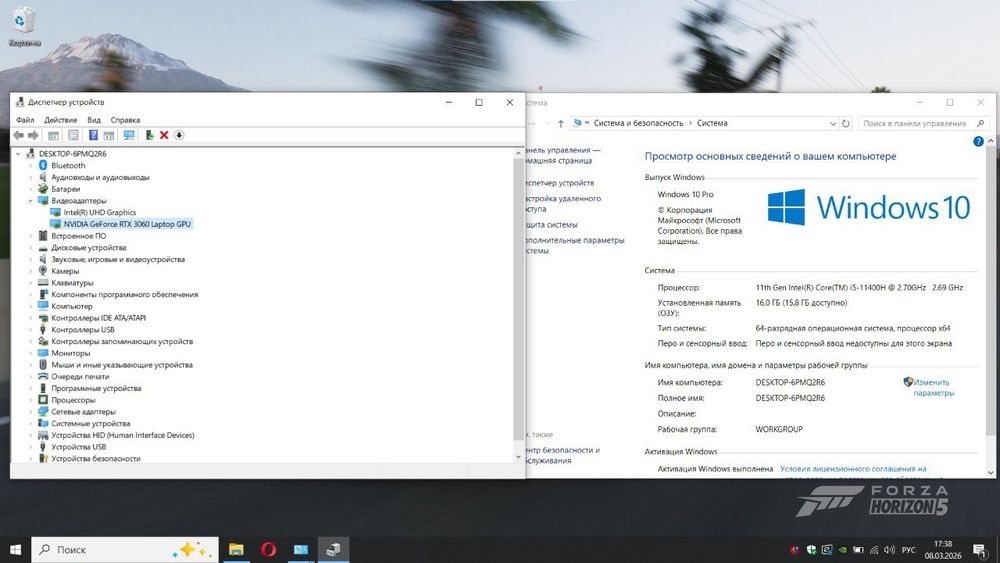The height and width of the screenshot is (563, 1000).
Task: Open the Windows Start menu
Action: (x=15, y=550)
